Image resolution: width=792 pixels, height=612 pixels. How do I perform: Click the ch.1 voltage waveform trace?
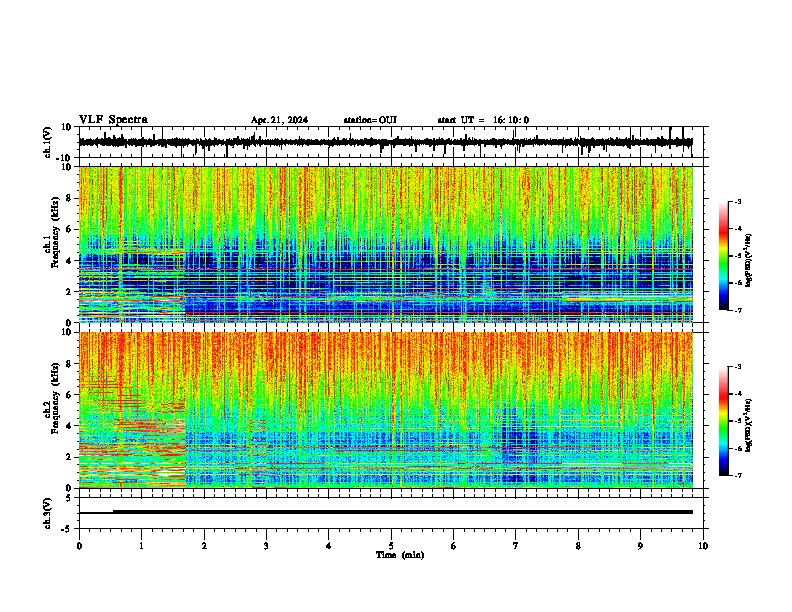pyautogui.click(x=385, y=142)
